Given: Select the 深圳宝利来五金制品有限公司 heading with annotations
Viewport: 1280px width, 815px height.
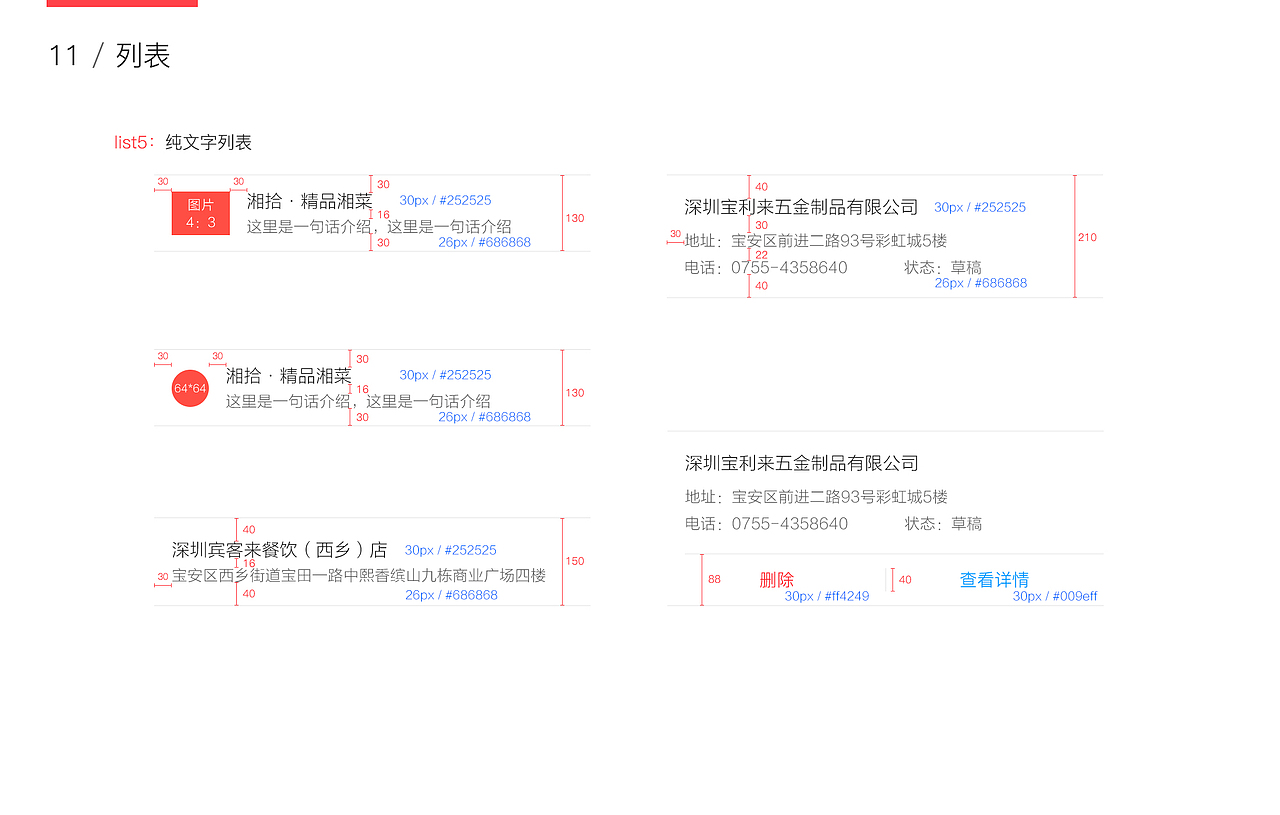Looking at the screenshot, I should click(x=802, y=206).
